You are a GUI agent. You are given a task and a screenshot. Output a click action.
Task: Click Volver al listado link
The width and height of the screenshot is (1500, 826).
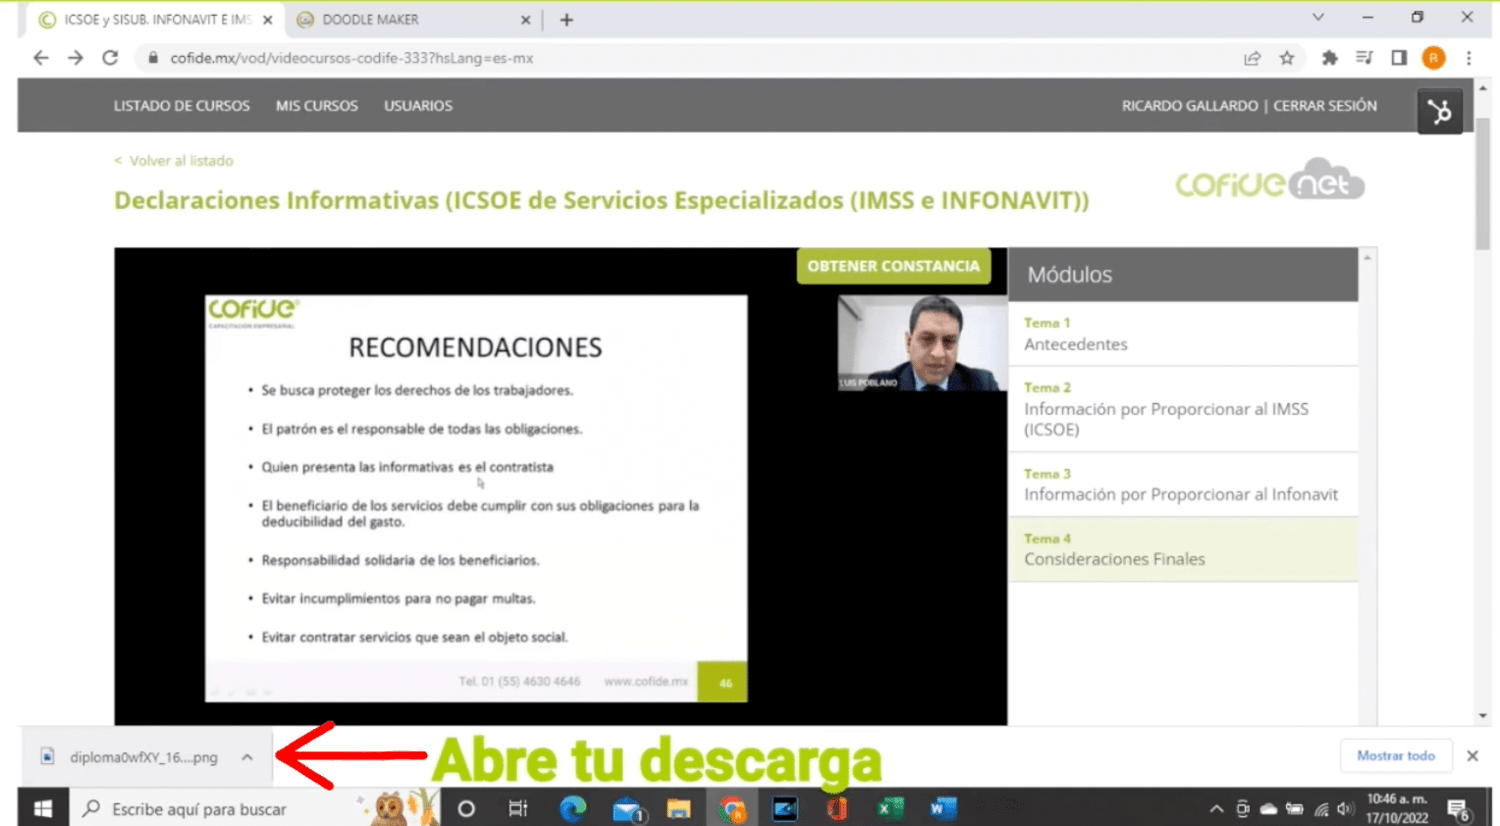click(173, 160)
